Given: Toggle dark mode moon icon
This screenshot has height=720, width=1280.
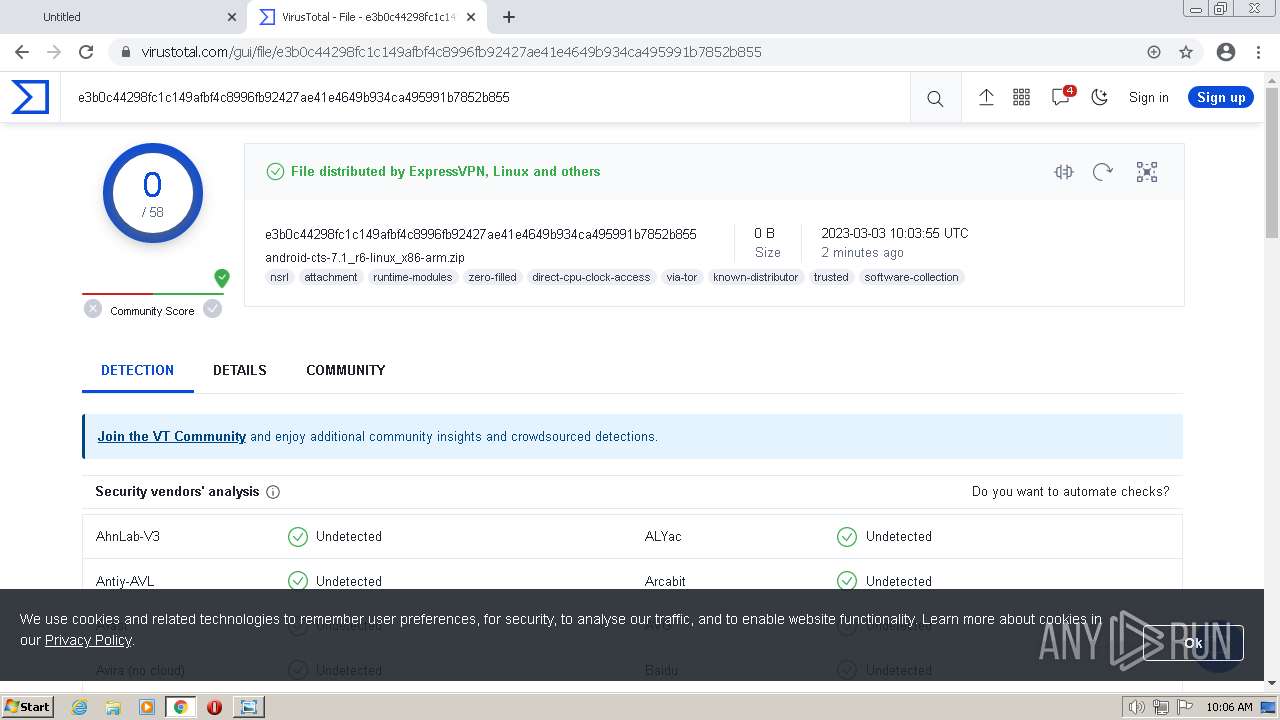Looking at the screenshot, I should click(1100, 97).
